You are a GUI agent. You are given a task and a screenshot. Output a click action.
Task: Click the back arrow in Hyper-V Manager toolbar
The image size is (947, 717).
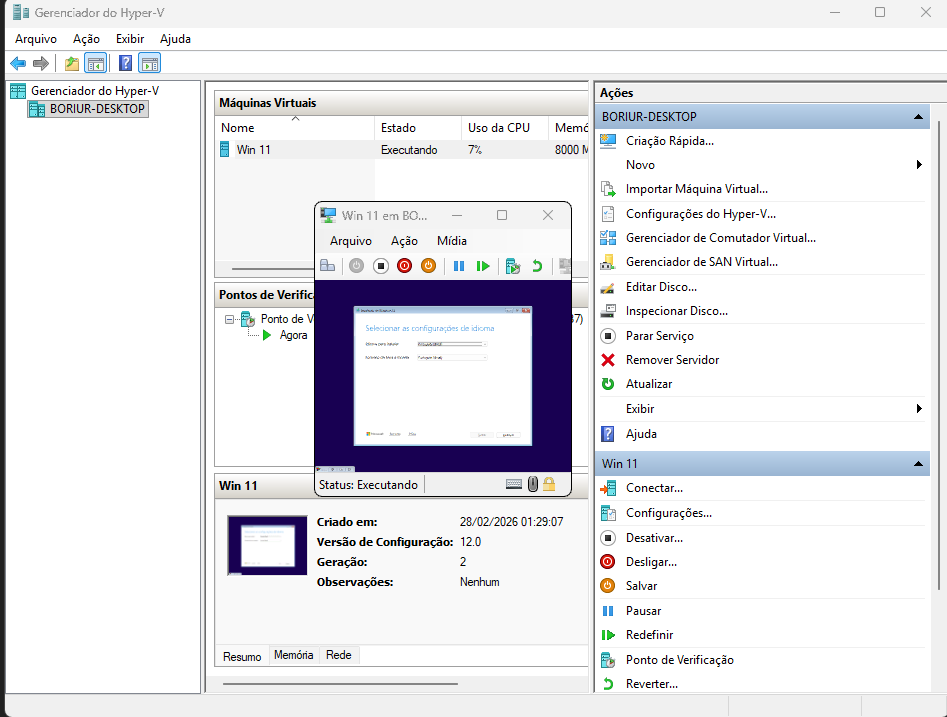tap(18, 63)
